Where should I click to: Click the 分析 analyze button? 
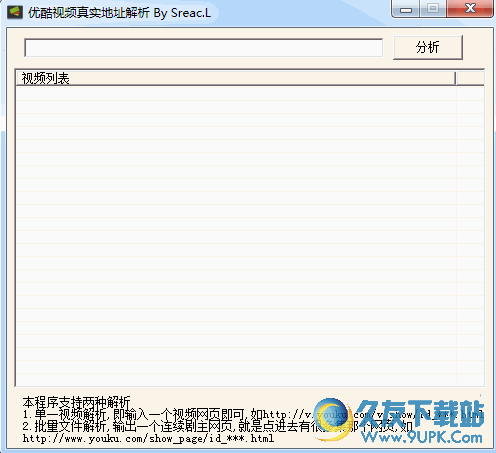[x=428, y=47]
